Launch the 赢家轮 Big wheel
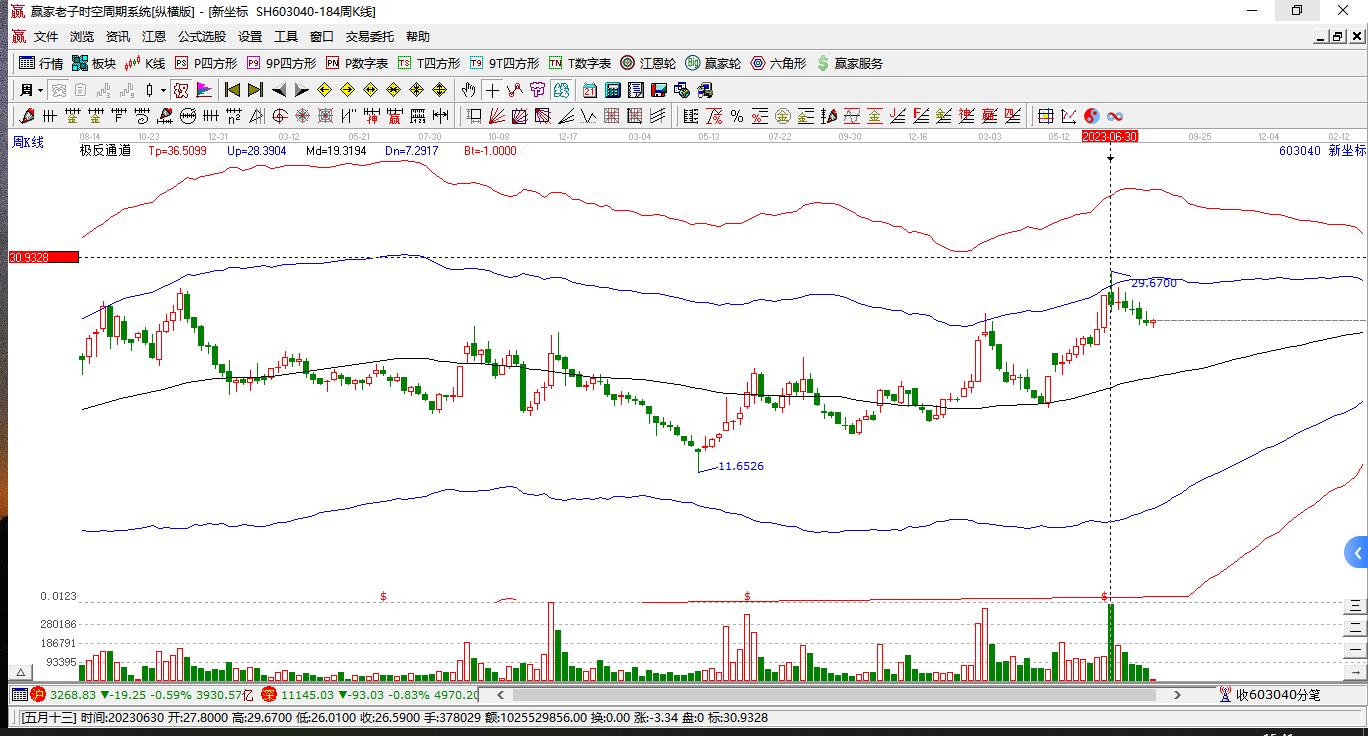This screenshot has height=736, width=1368. (713, 63)
